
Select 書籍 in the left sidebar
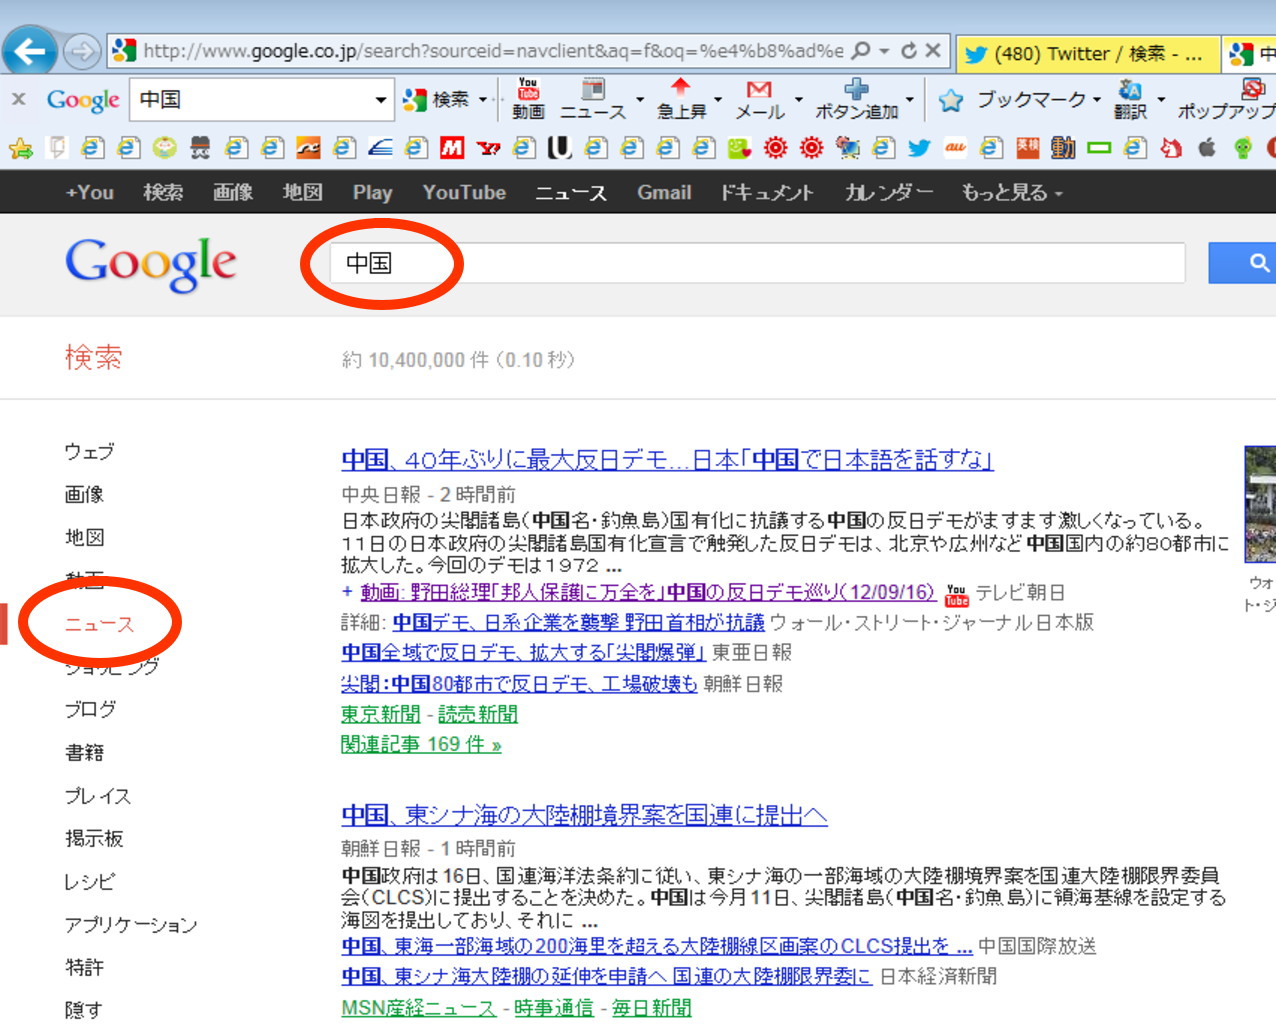pyautogui.click(x=84, y=752)
